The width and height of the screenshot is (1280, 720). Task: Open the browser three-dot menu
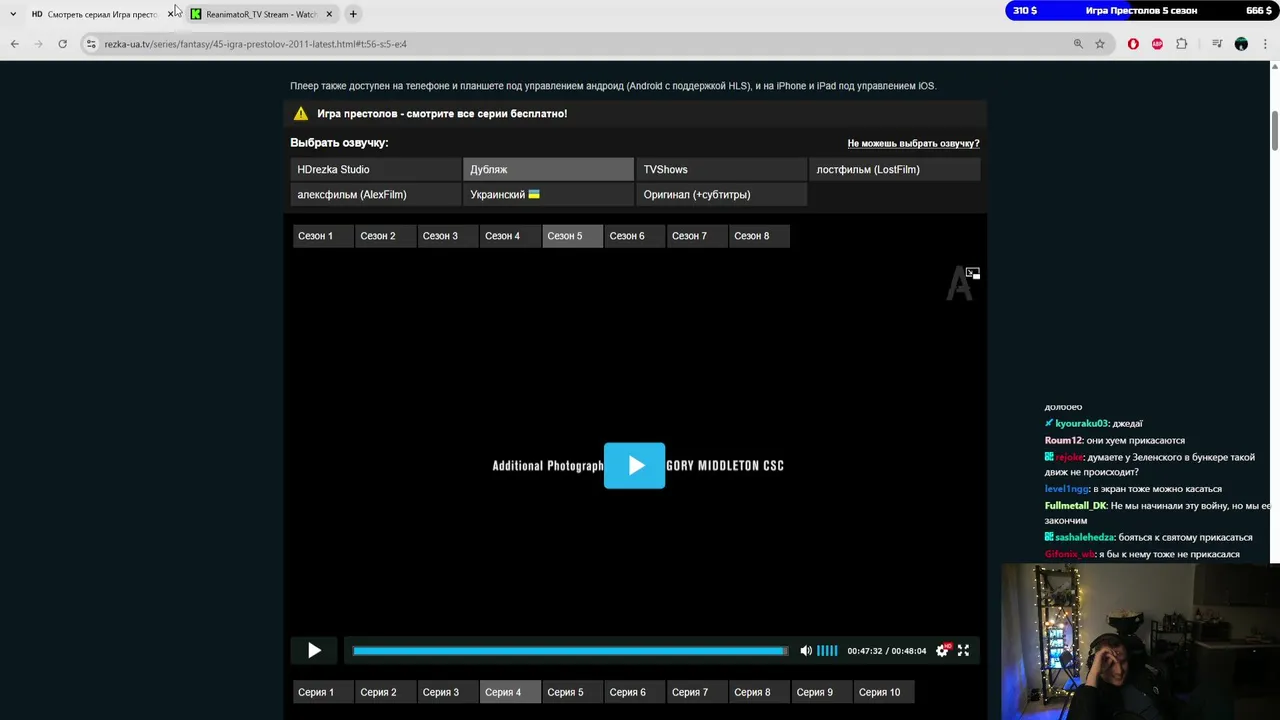(1265, 44)
